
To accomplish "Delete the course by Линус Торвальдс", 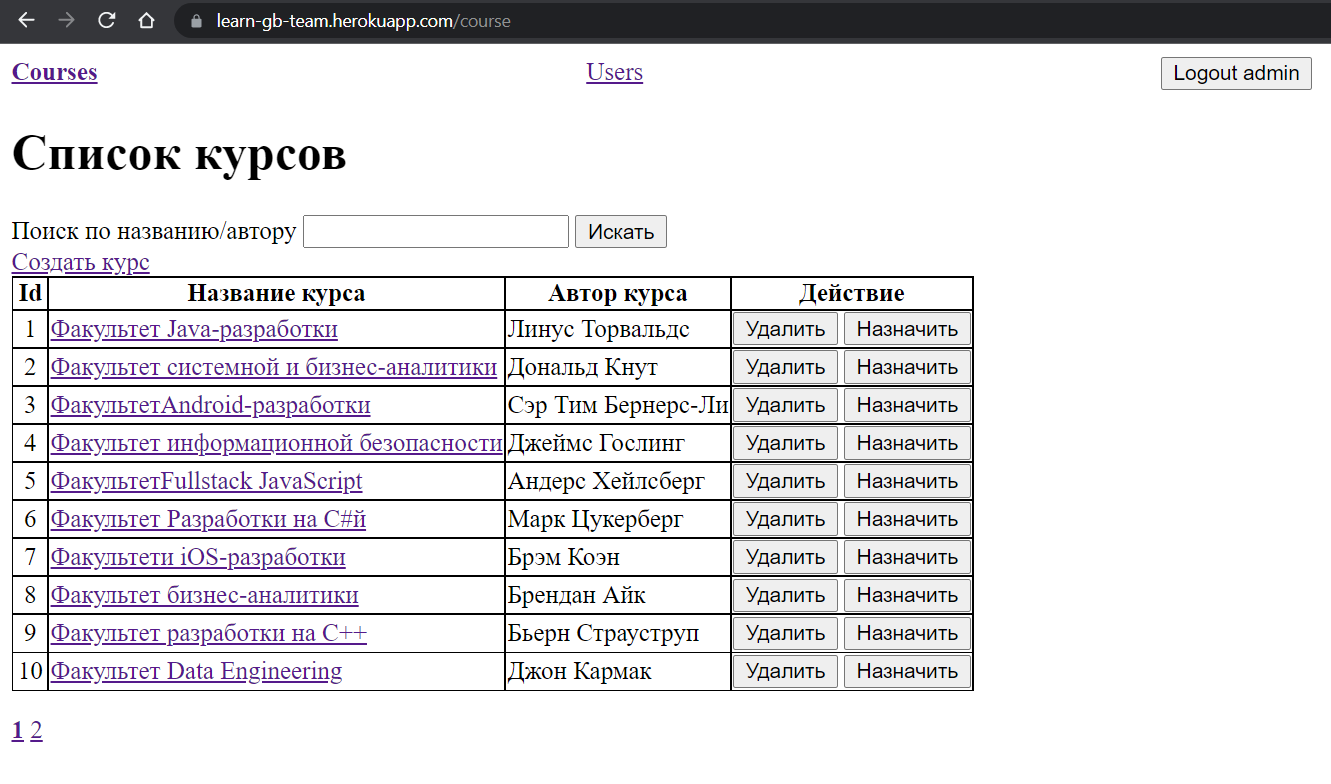I will (x=785, y=328).
